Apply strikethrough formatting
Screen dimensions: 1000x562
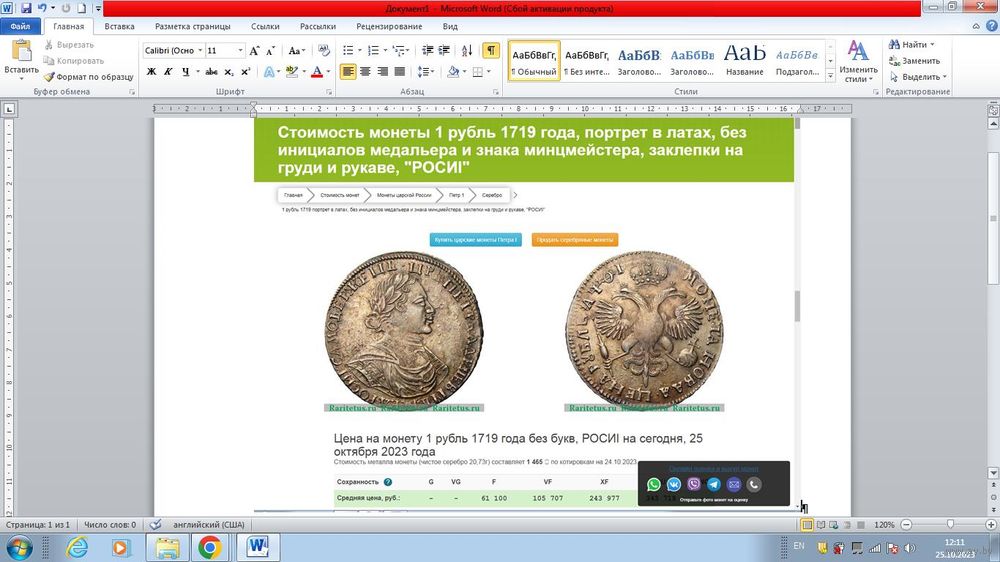211,71
